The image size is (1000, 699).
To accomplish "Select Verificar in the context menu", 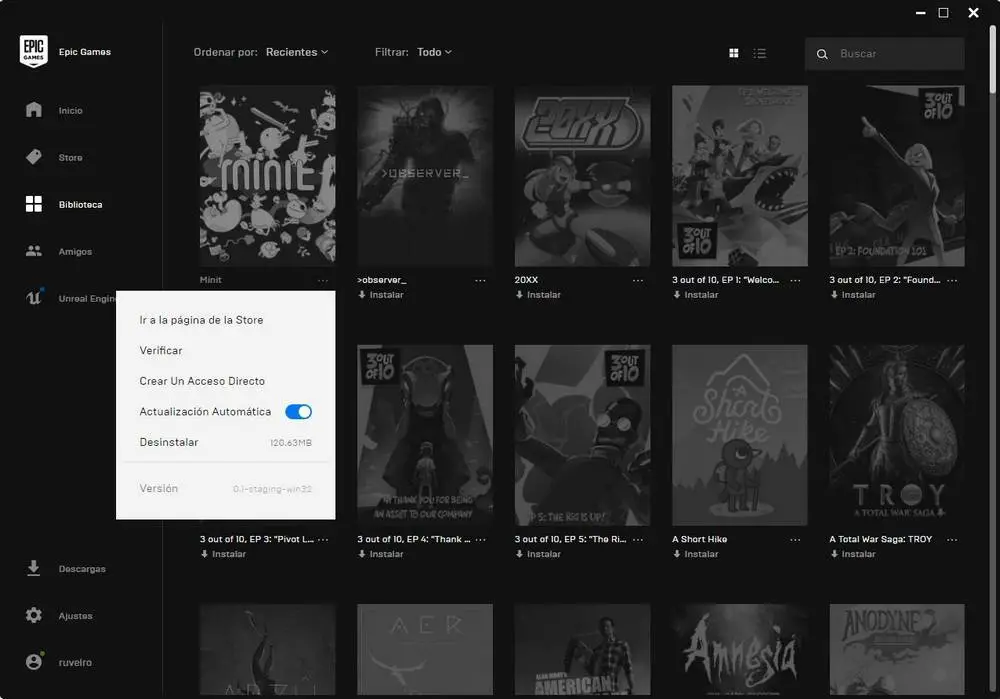I will [161, 350].
